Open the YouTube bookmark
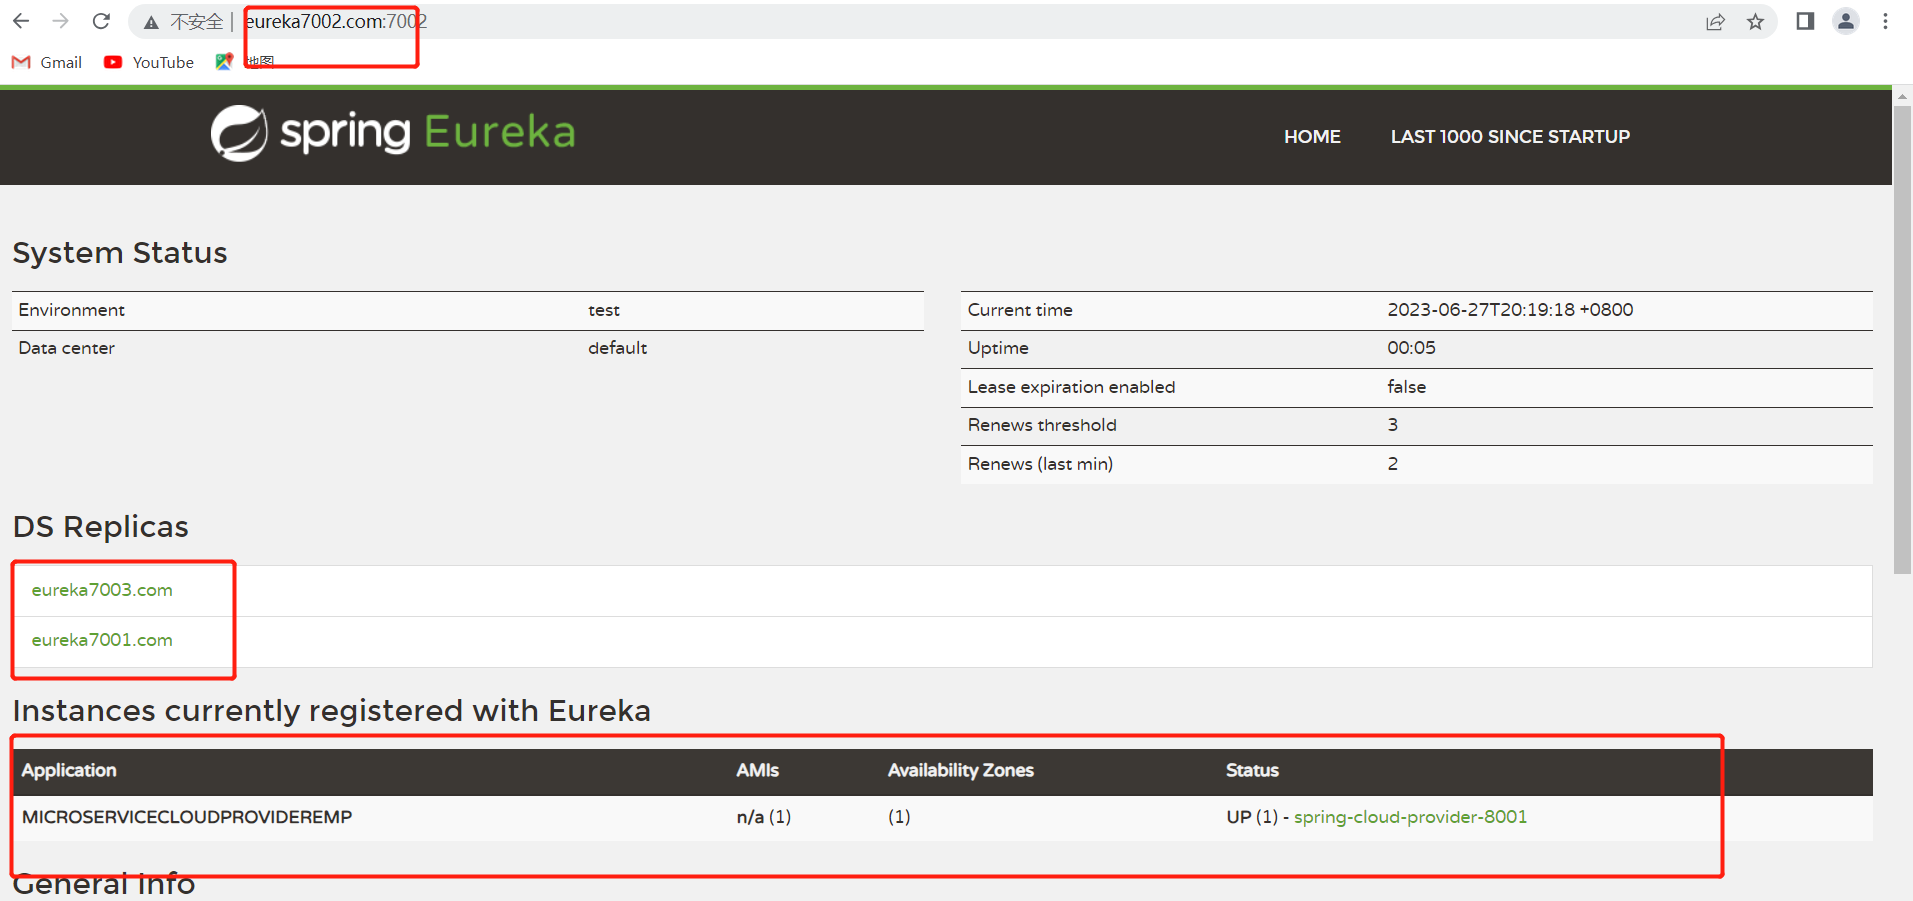This screenshot has height=901, width=1913. click(x=149, y=62)
